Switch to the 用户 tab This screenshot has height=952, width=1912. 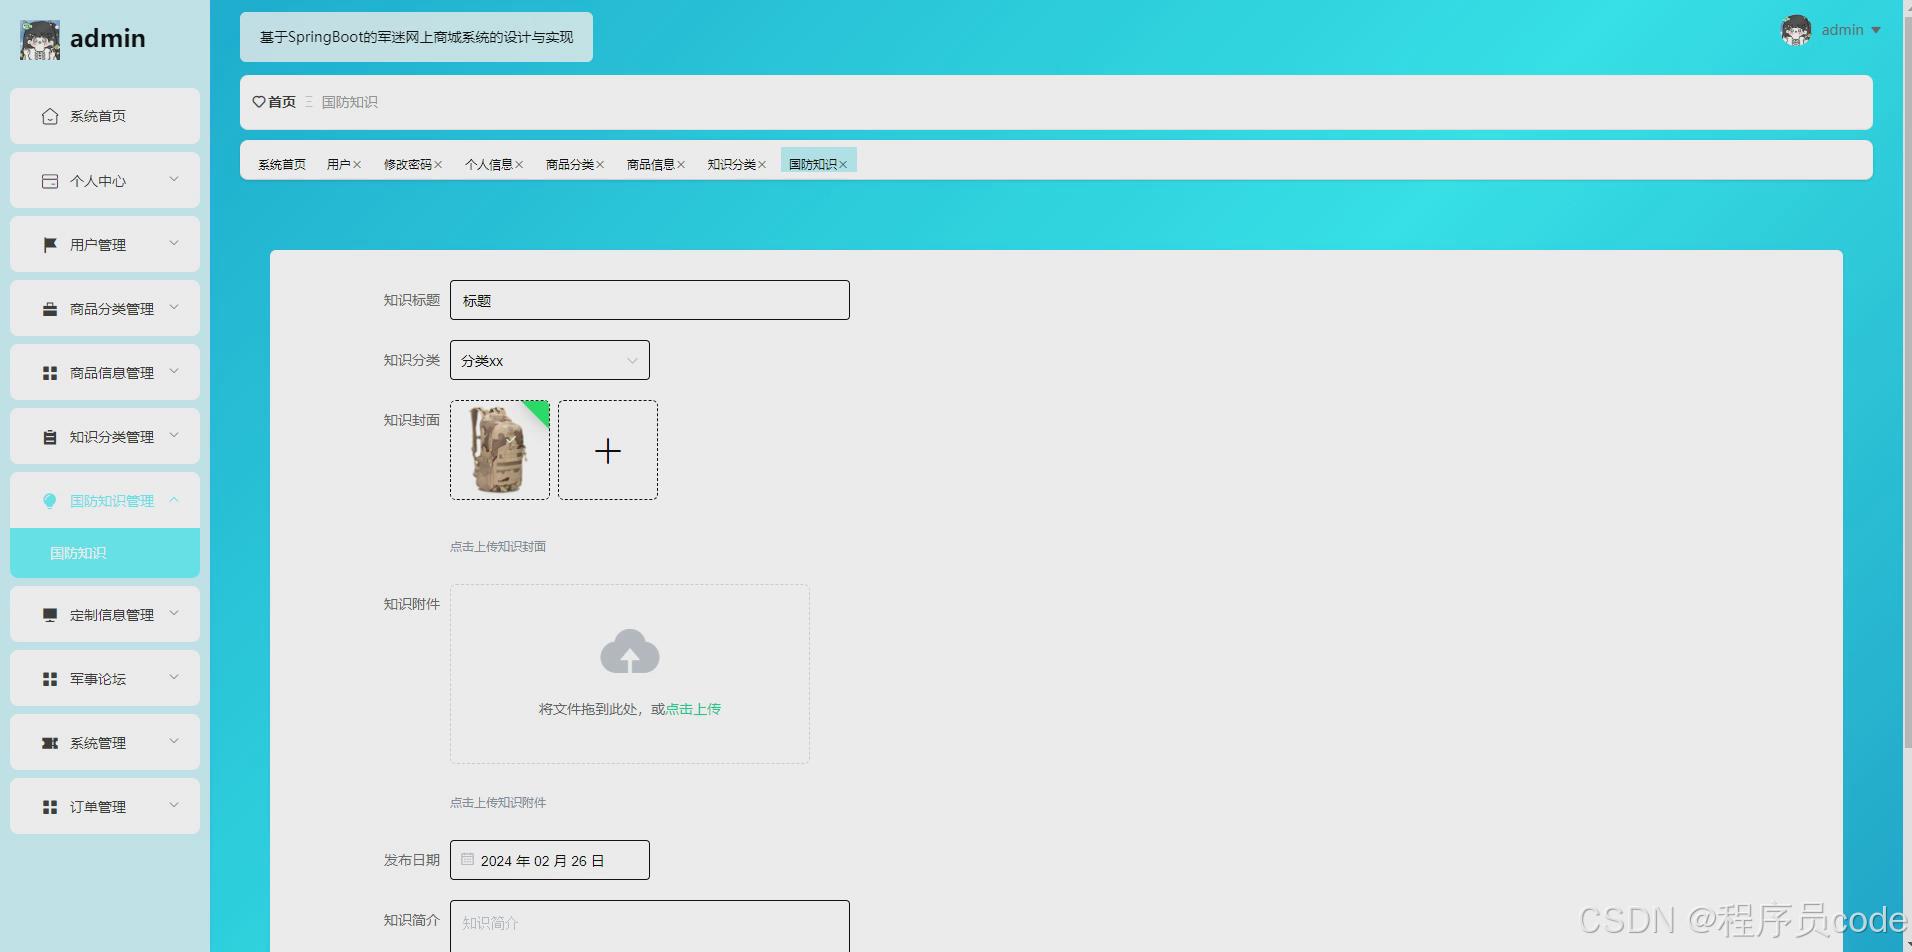pyautogui.click(x=339, y=165)
